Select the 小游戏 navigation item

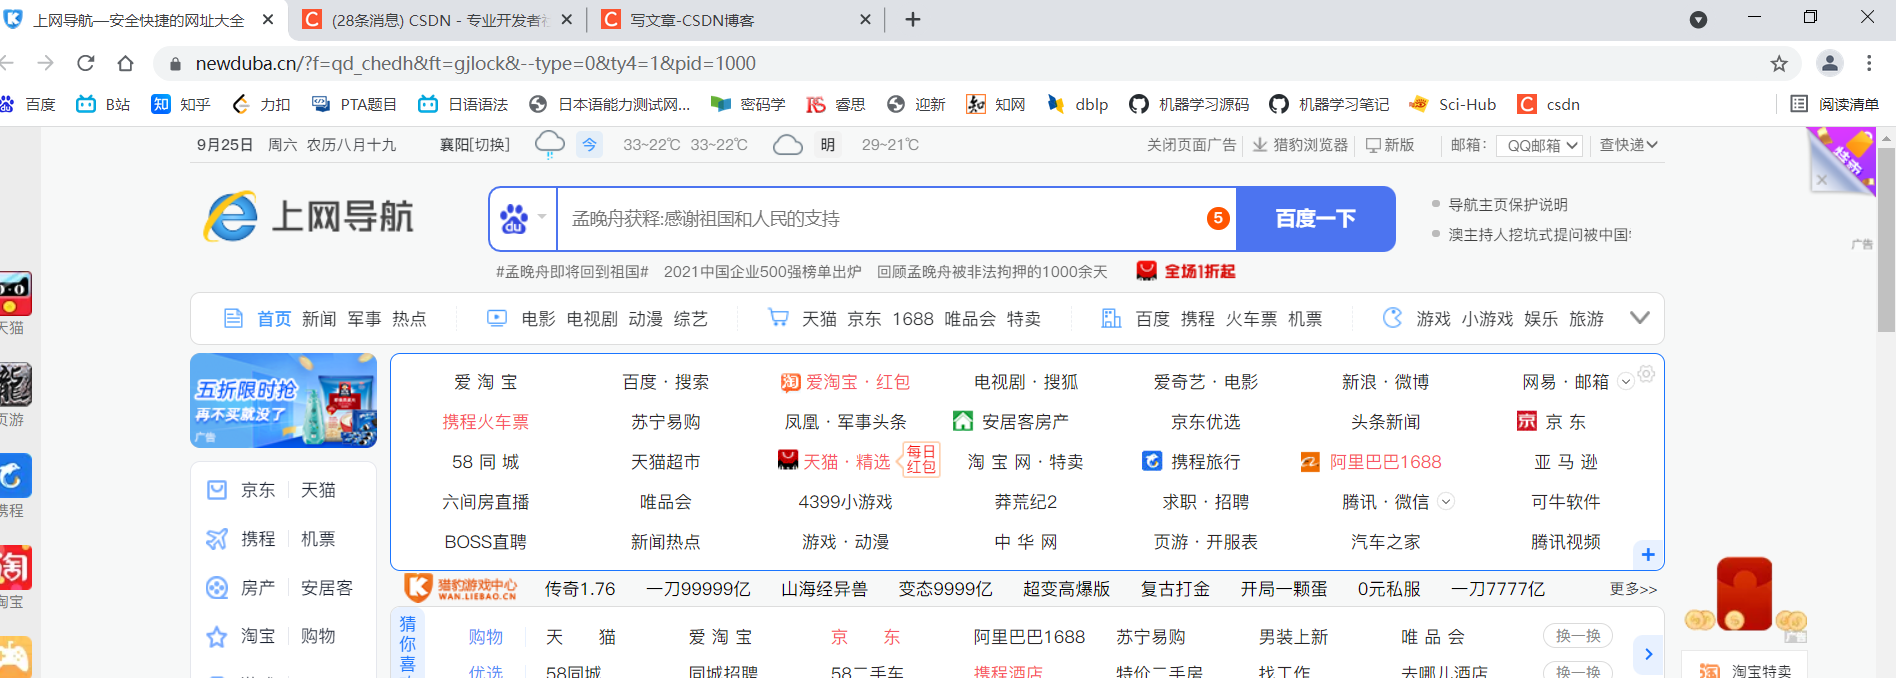pyautogui.click(x=1487, y=319)
